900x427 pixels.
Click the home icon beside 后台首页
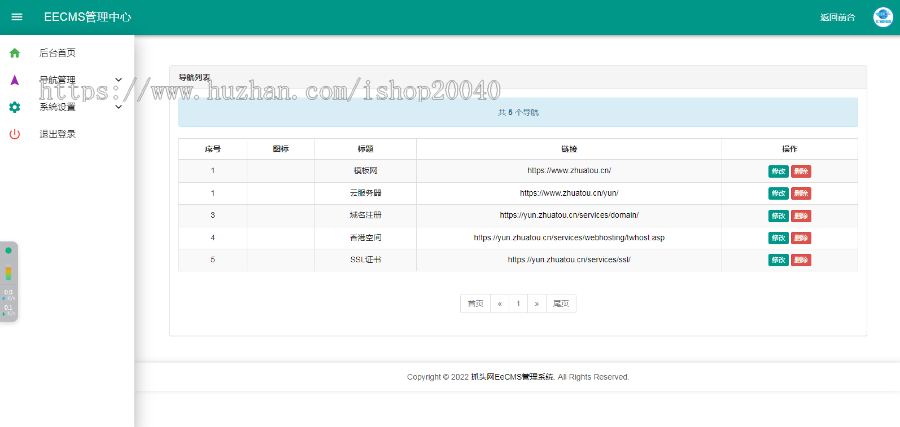pos(15,53)
